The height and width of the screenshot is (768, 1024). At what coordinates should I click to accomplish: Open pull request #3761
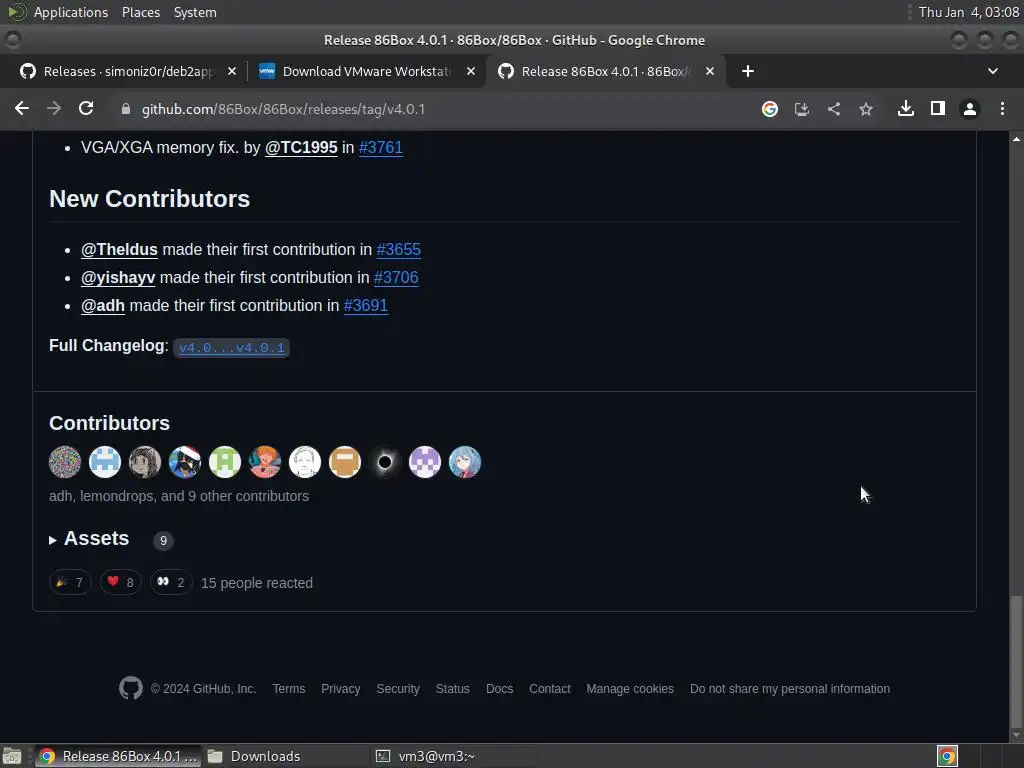pyautogui.click(x=381, y=148)
